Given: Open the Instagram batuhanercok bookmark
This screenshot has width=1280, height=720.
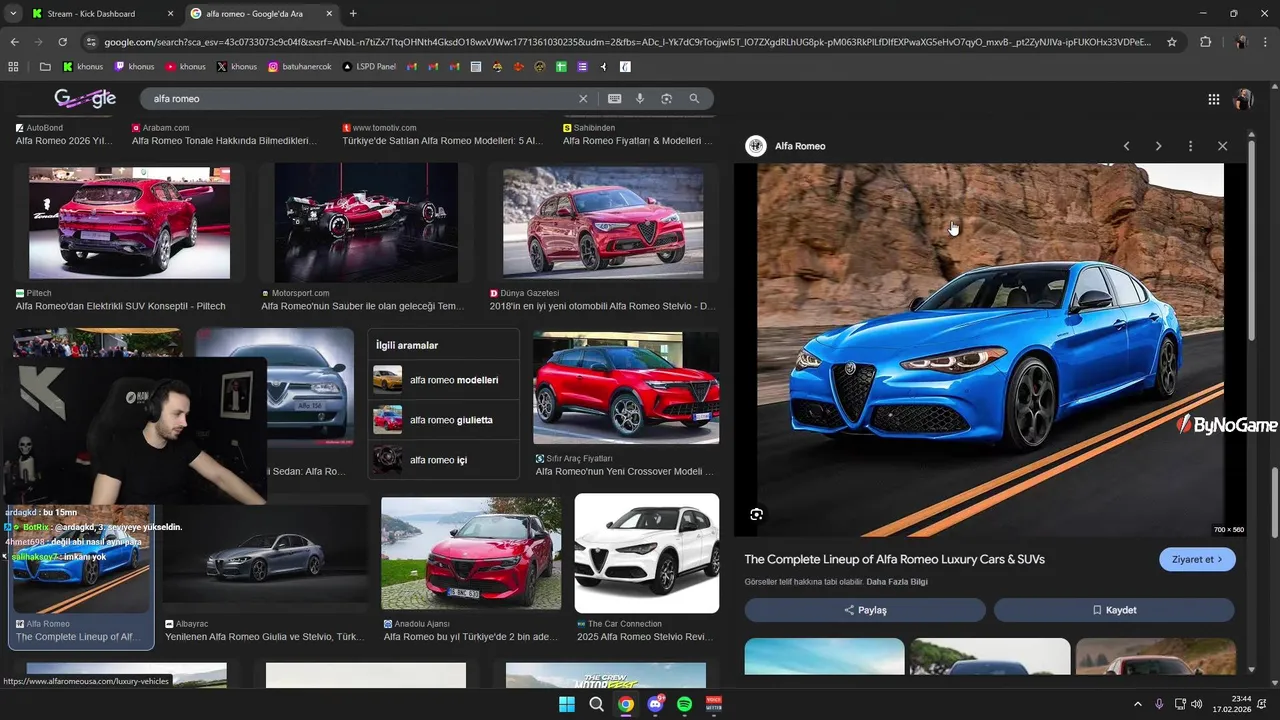Looking at the screenshot, I should point(301,67).
